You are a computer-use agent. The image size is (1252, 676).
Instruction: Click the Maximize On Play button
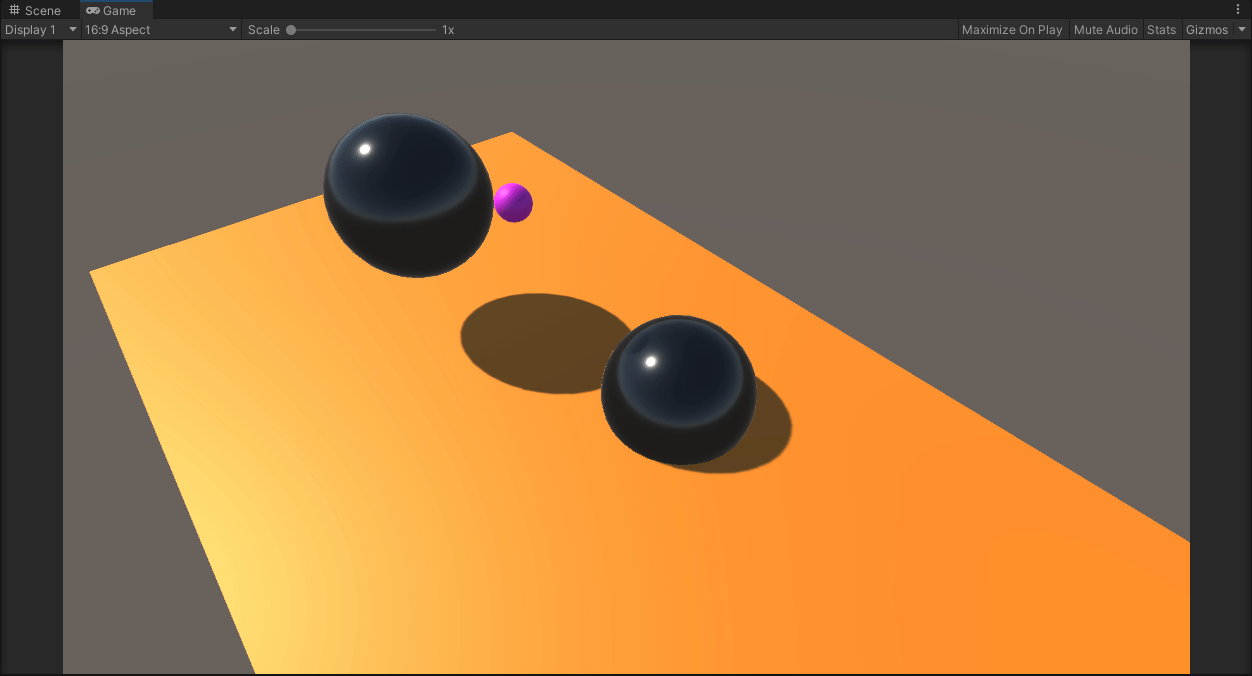click(1012, 29)
